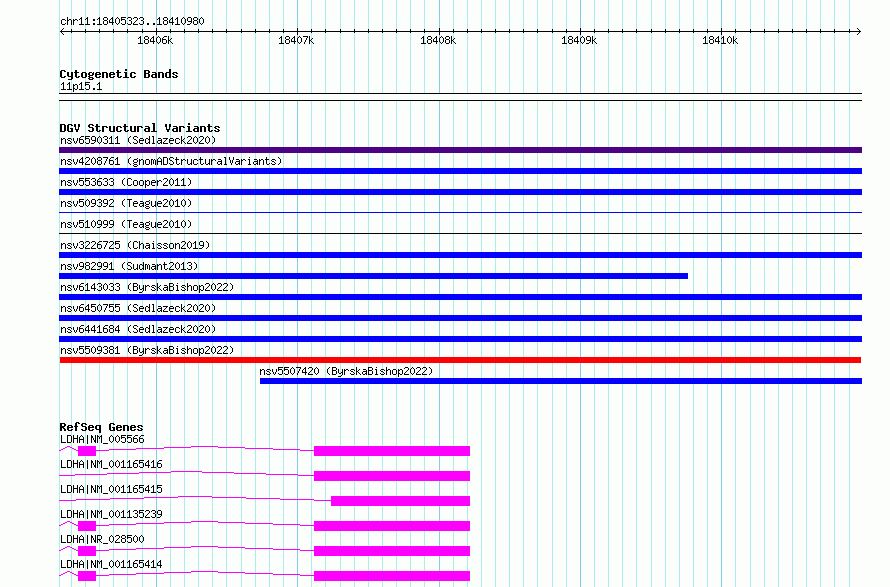The width and height of the screenshot is (890, 587).
Task: Click the small exon of LDHA|NM_001135239
Action: [x=87, y=526]
